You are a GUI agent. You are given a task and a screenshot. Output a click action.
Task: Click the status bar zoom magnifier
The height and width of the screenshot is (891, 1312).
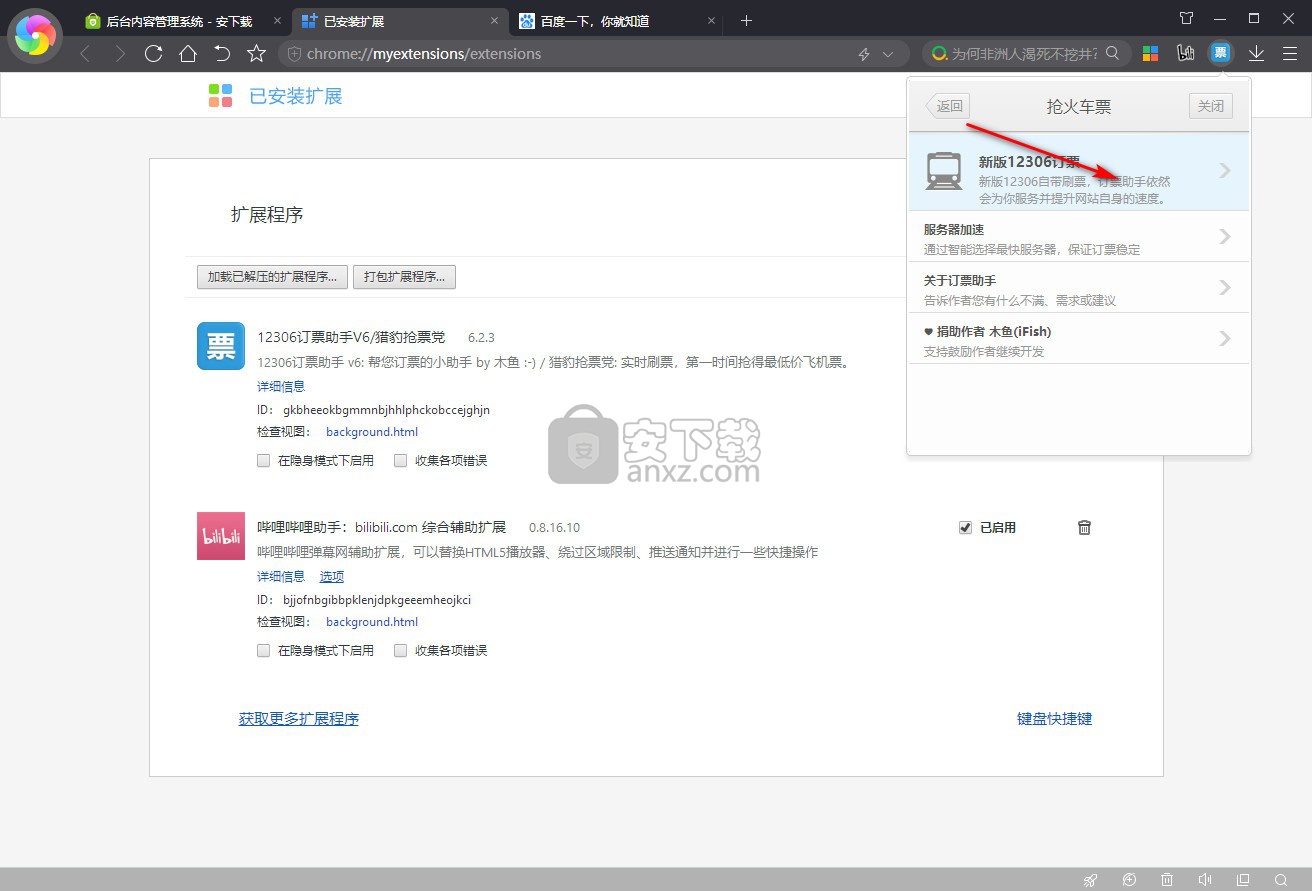[x=1281, y=880]
